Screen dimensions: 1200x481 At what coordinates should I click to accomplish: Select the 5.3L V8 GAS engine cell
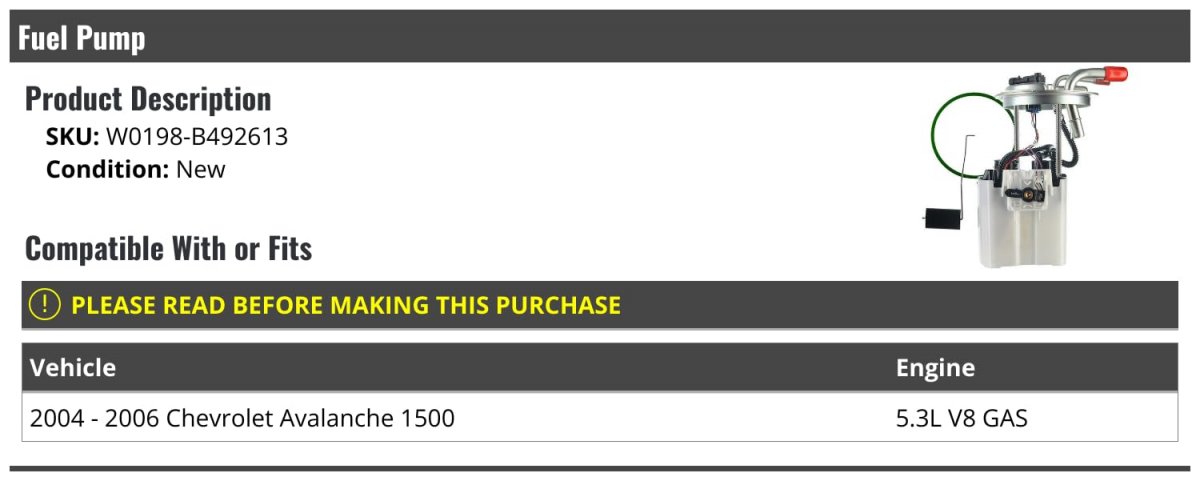tap(961, 418)
